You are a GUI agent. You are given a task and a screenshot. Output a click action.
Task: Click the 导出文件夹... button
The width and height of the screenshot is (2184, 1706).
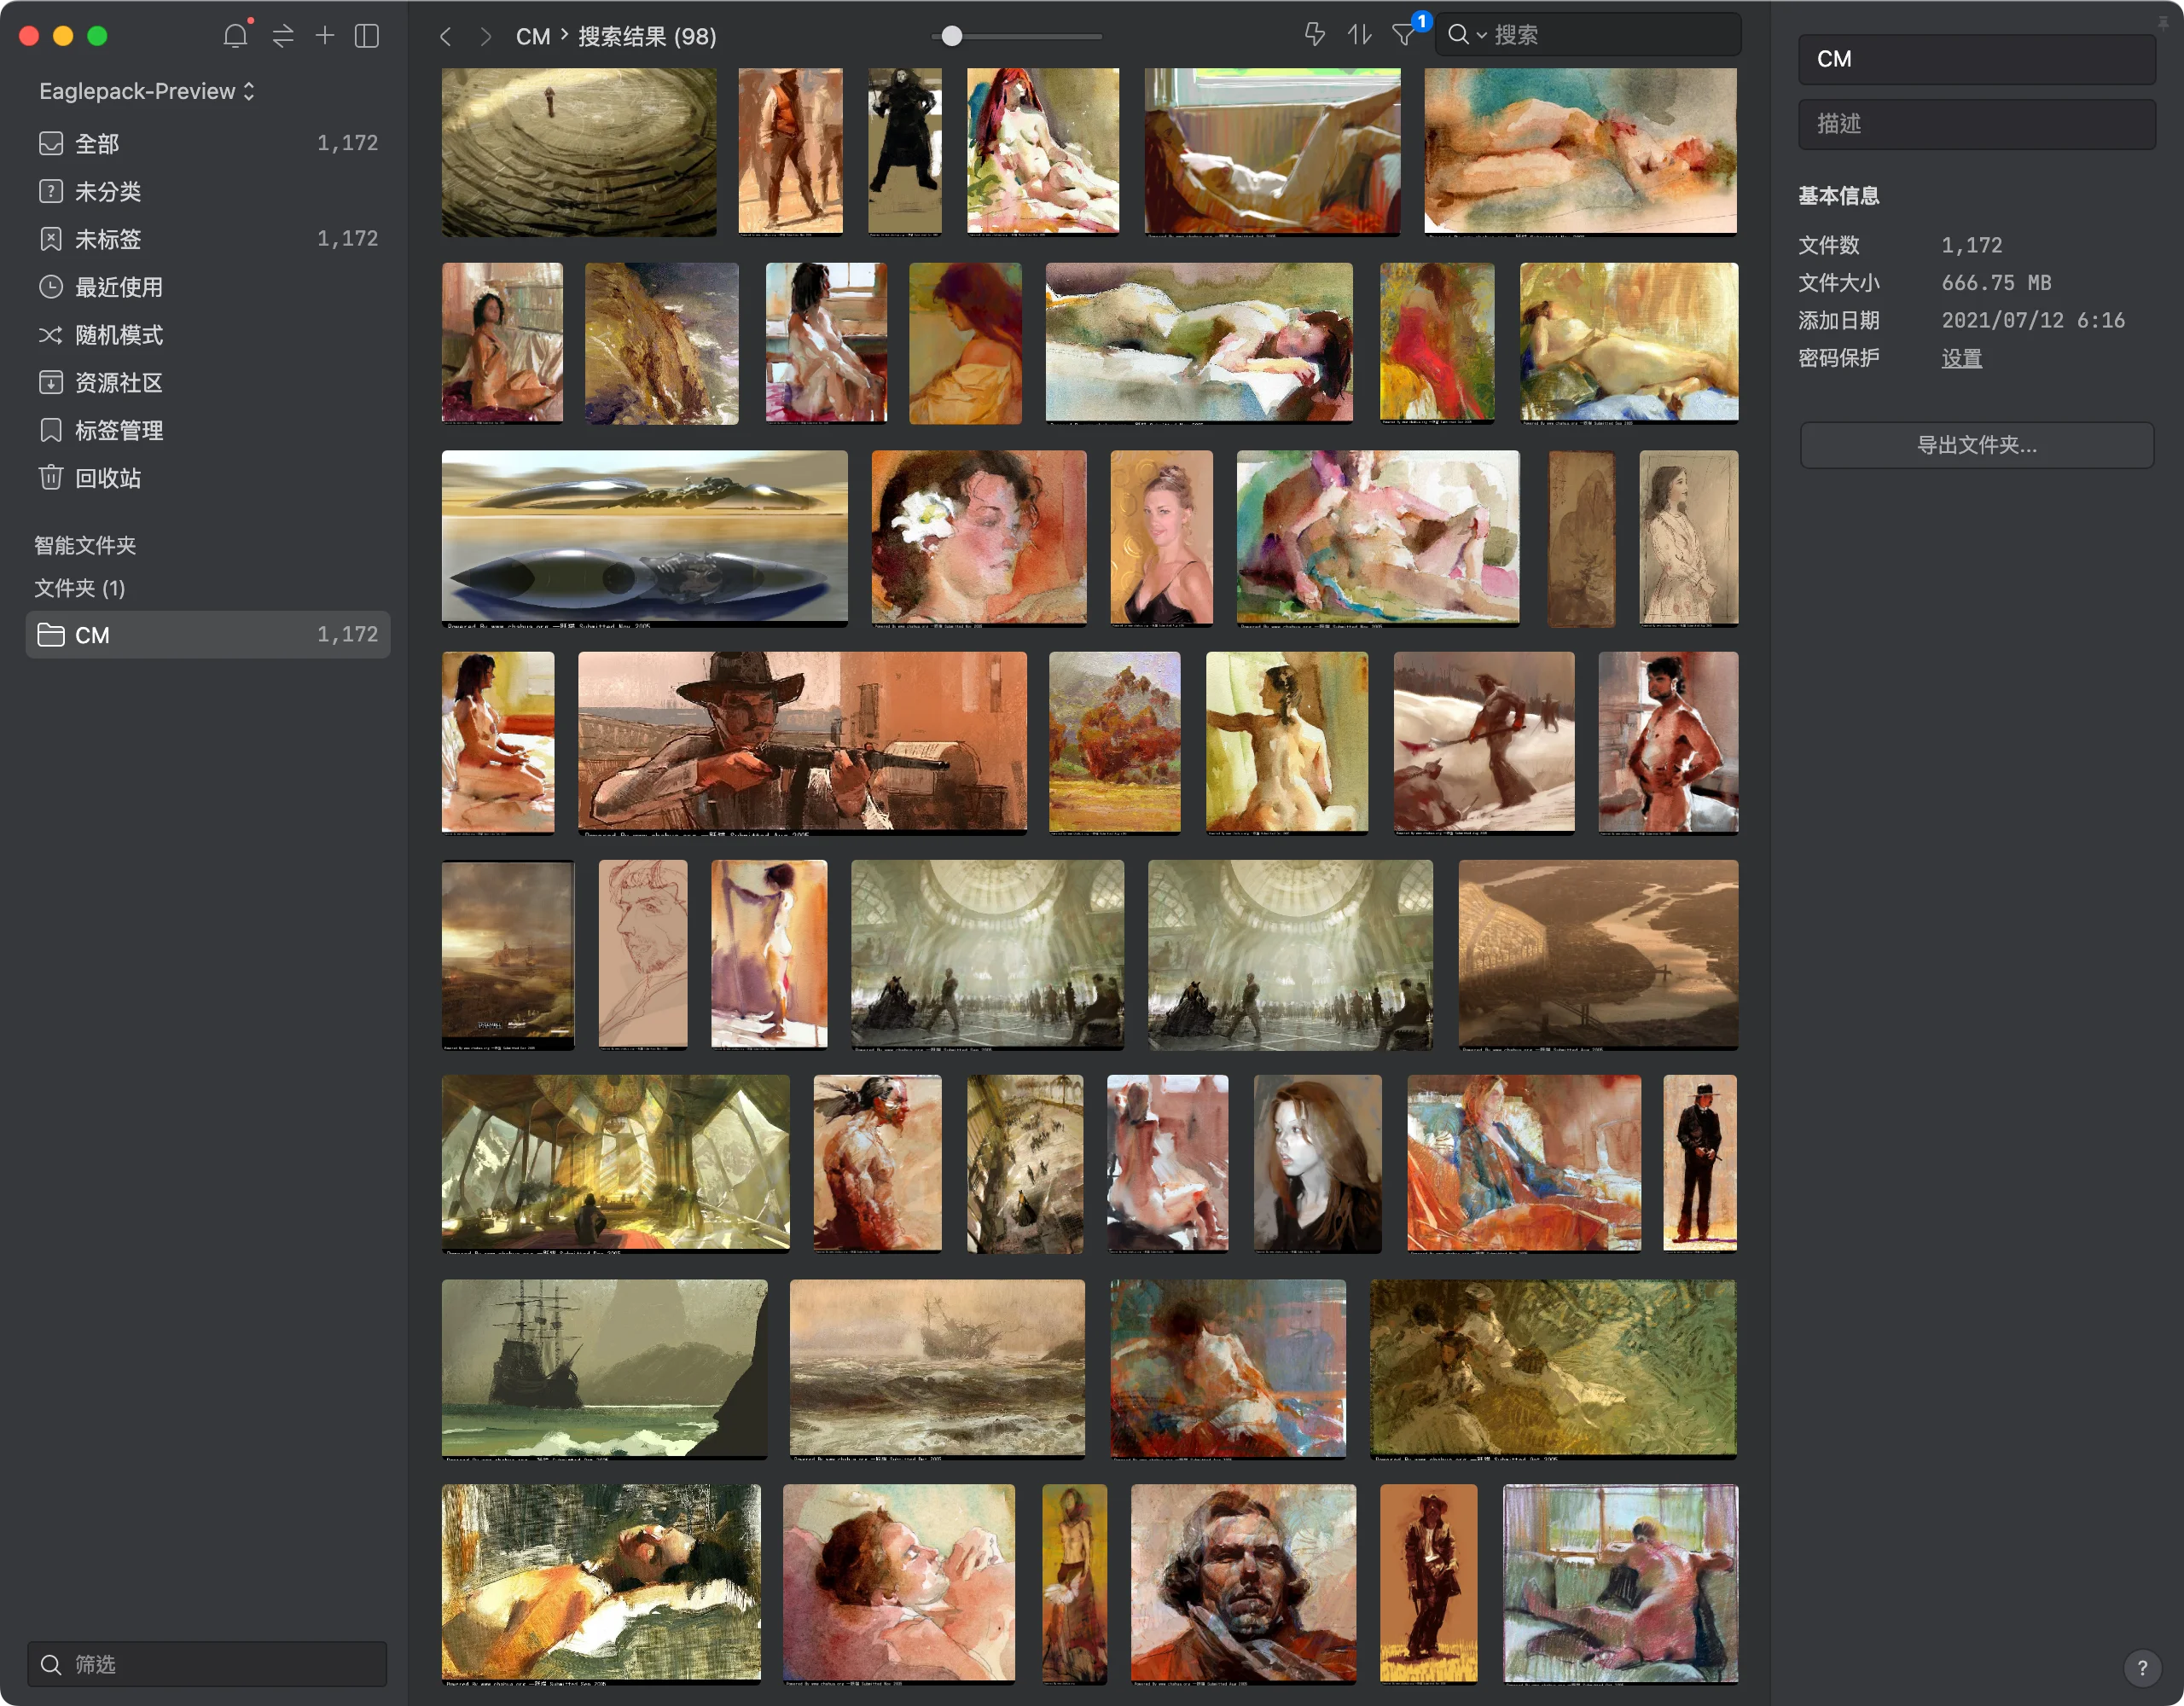click(1977, 445)
